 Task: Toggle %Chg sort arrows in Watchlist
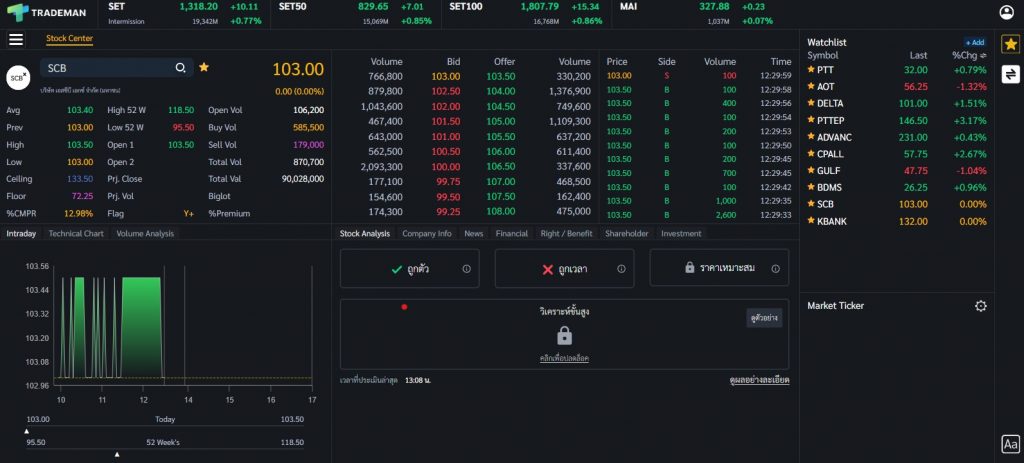tap(983, 56)
